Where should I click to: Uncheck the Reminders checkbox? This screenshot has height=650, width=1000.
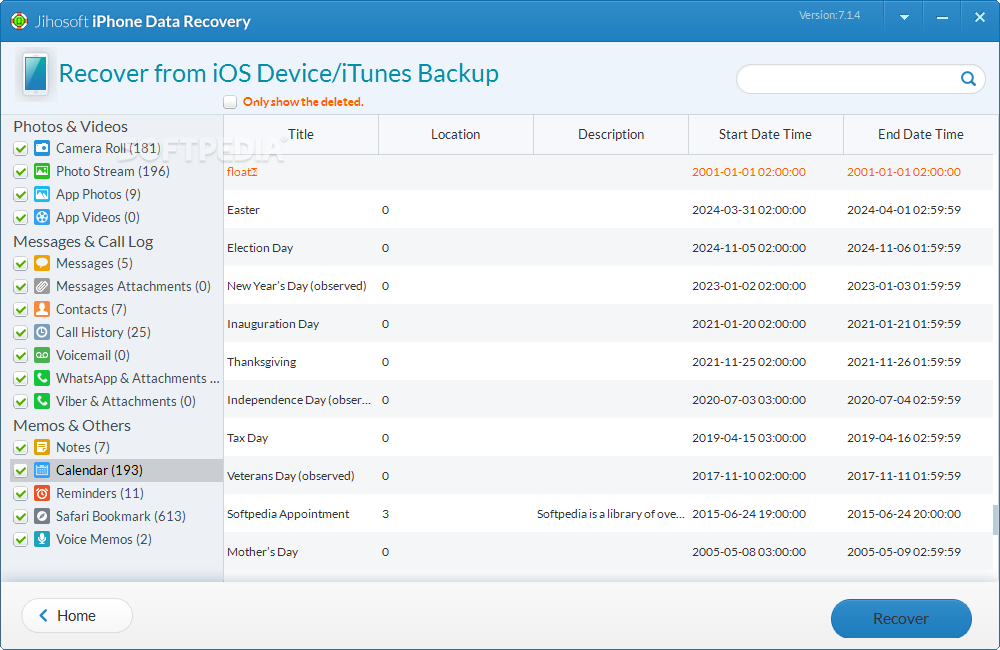click(x=20, y=494)
